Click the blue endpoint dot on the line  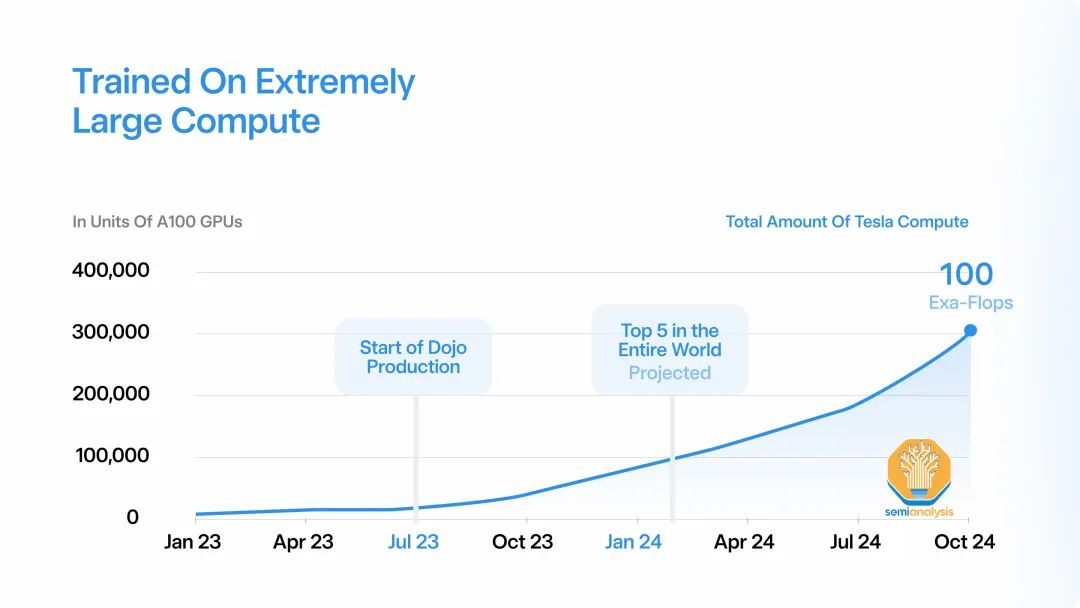pyautogui.click(x=970, y=331)
